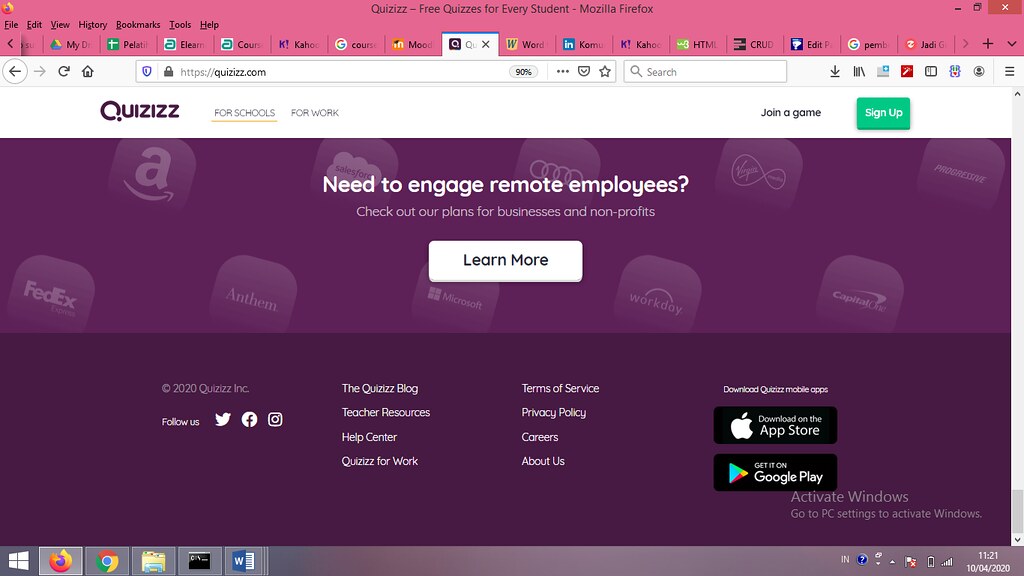The width and height of the screenshot is (1024, 576).
Task: Show hidden system tray icons
Action: coord(892,562)
